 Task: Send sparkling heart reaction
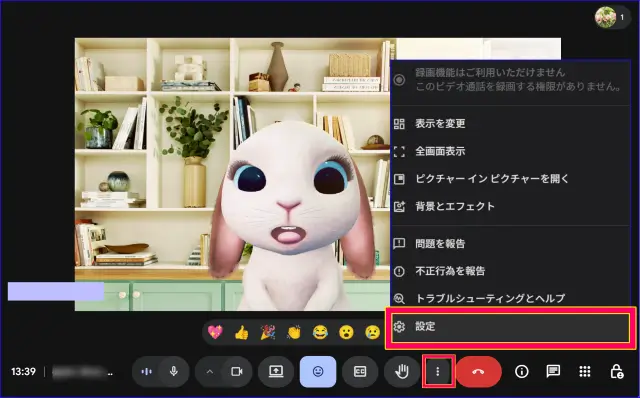[x=215, y=332]
